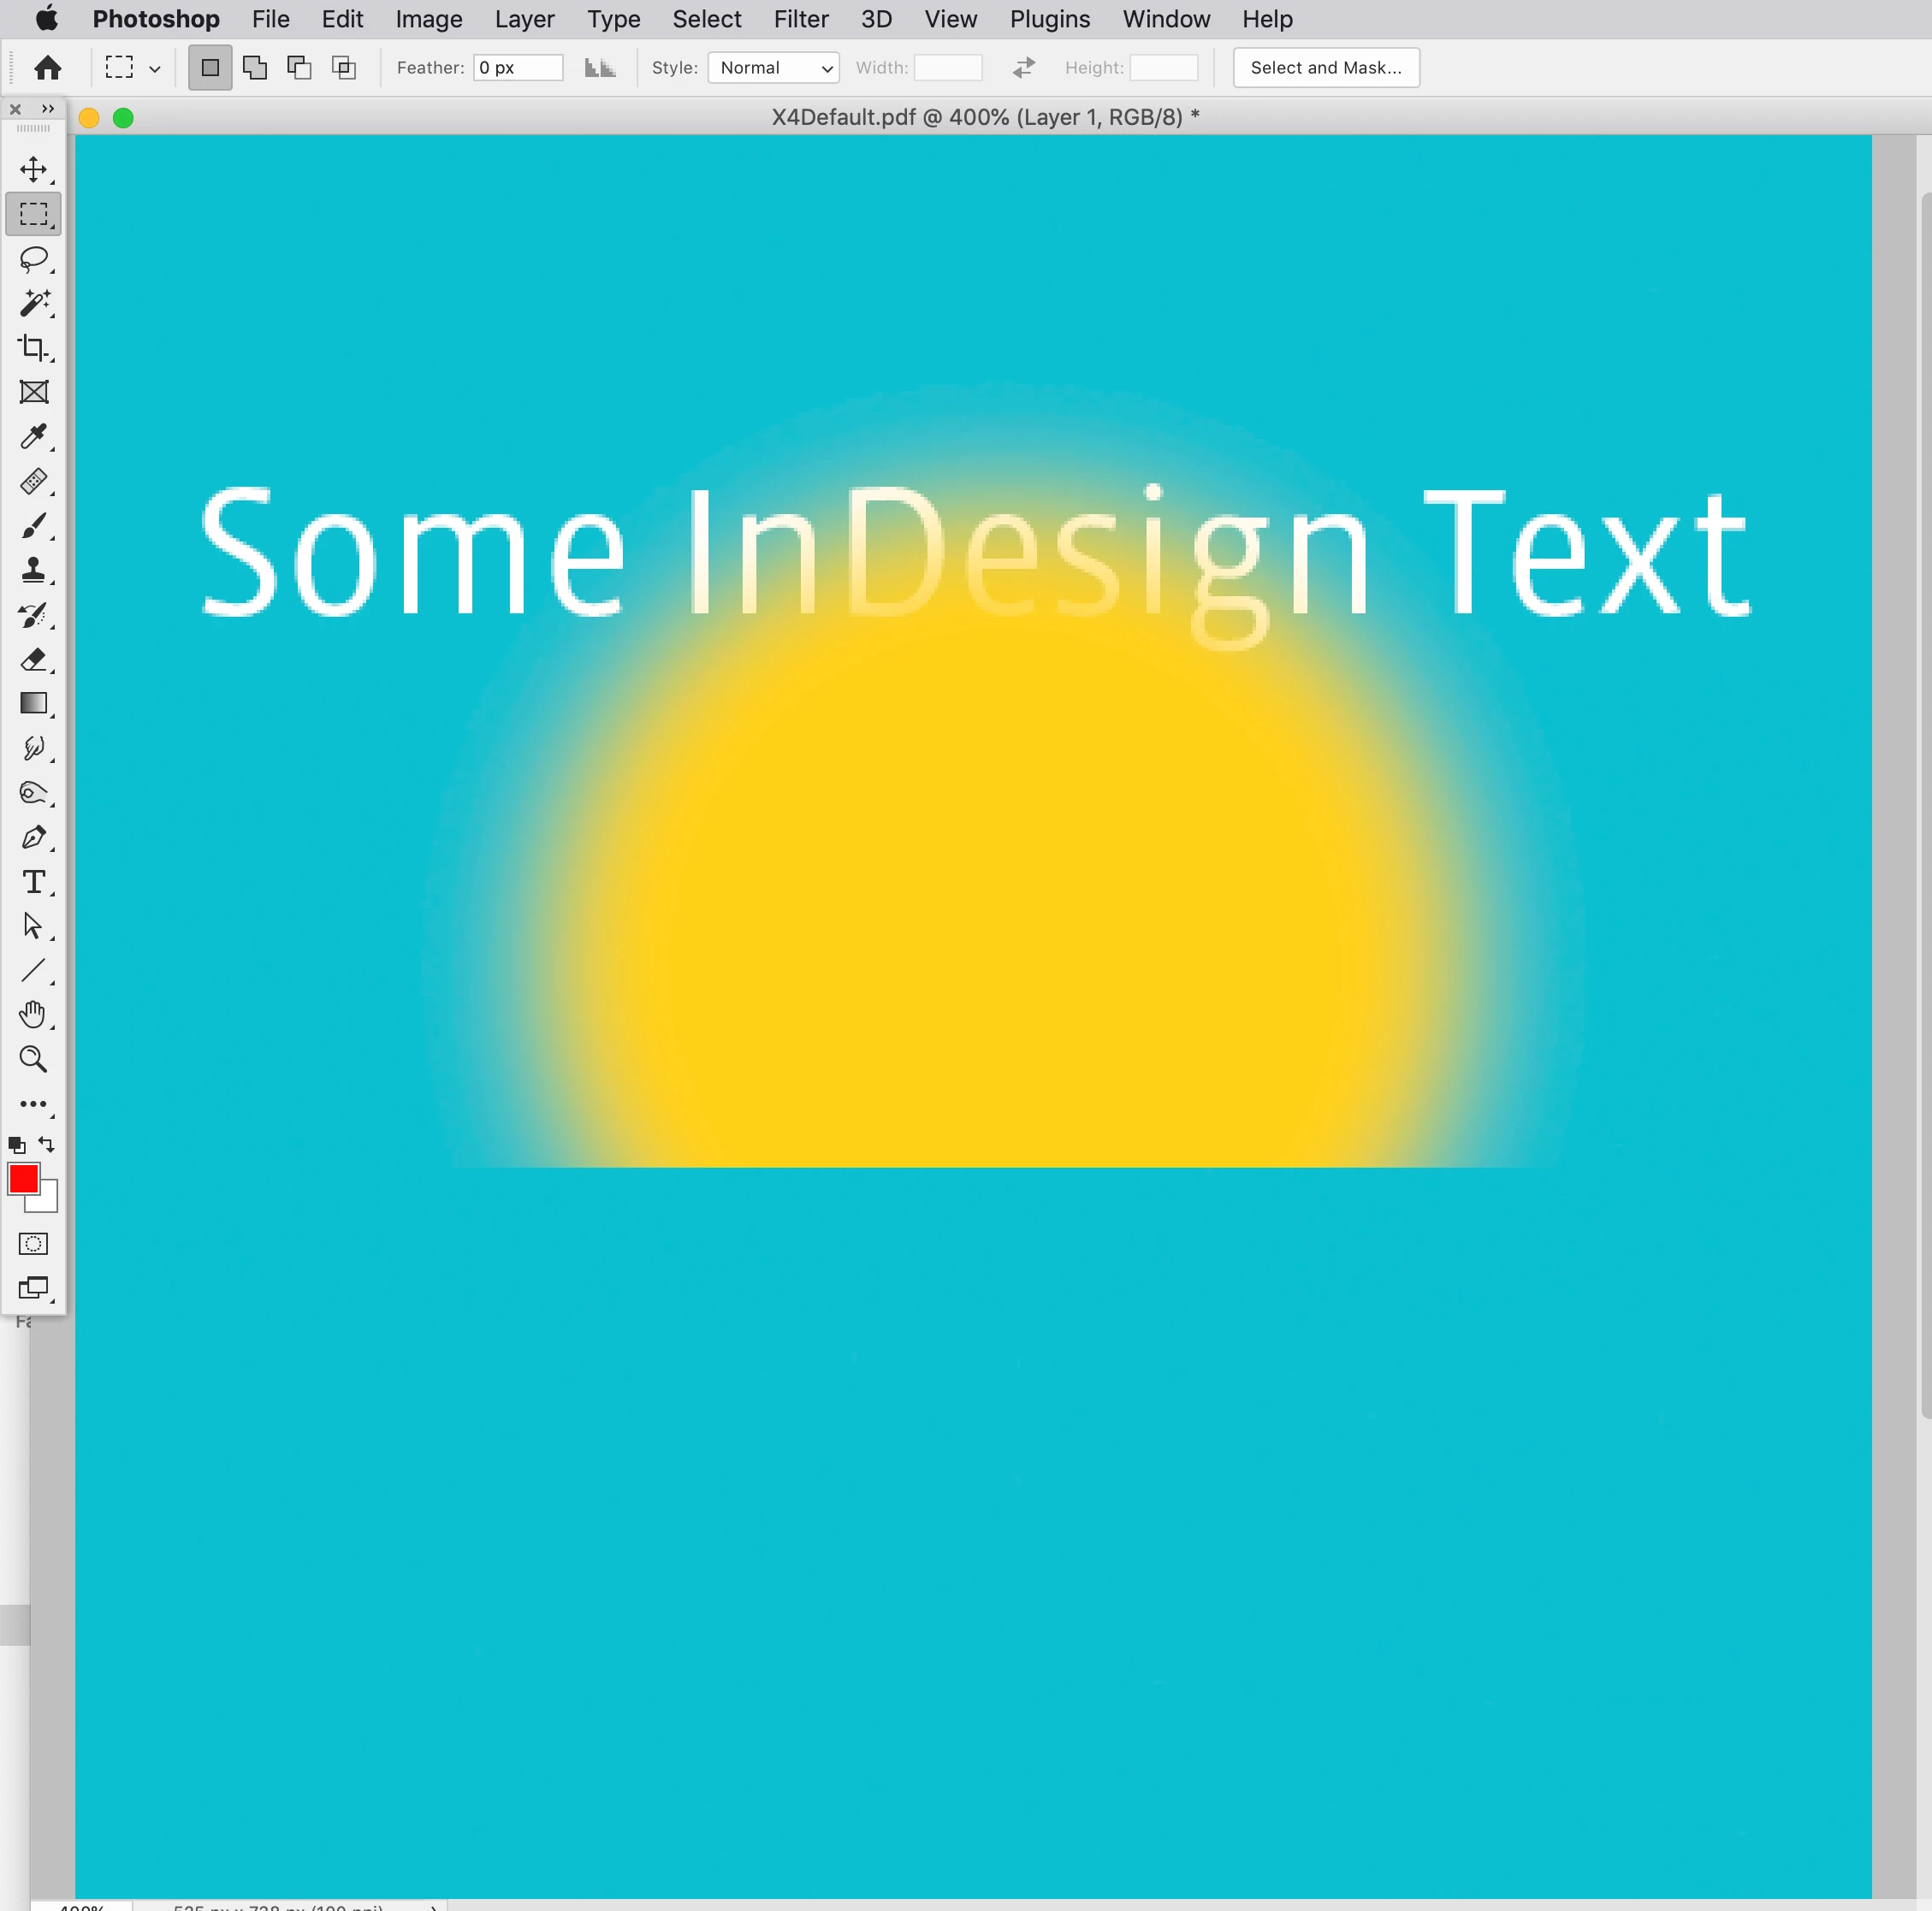This screenshot has height=1911, width=1932.
Task: Pick the Horizontal Type tool
Action: point(33,882)
